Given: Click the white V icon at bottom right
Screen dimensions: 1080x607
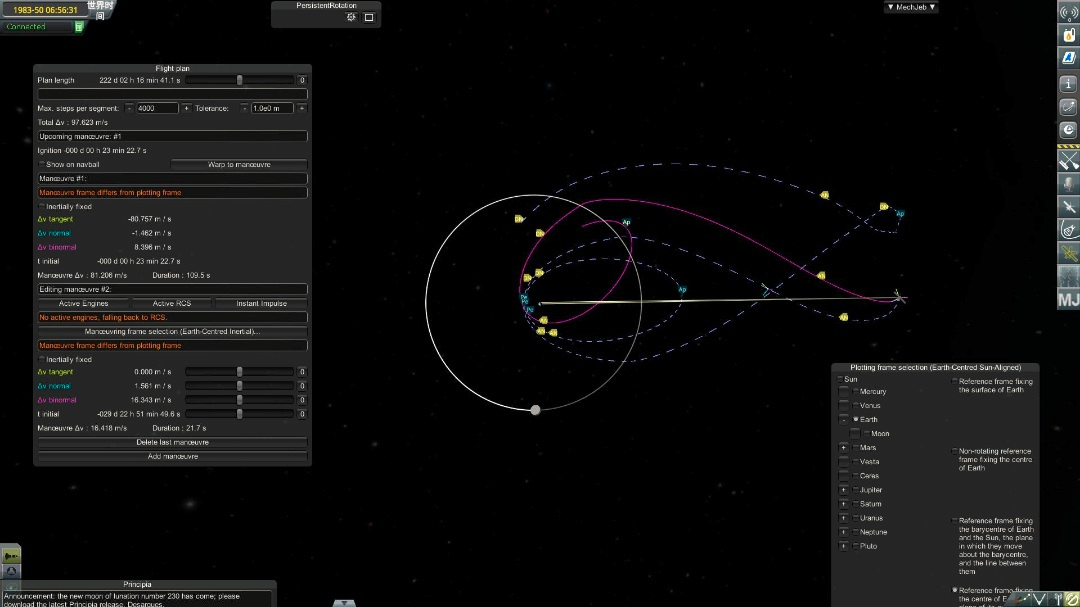Looking at the screenshot, I should coord(1040,600).
